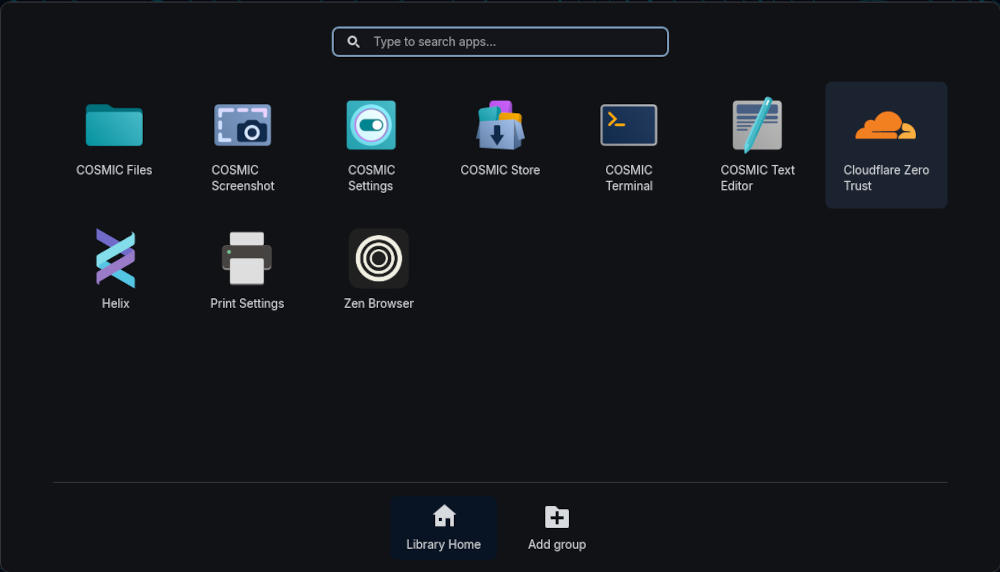Click the house icon above Library Home
Image resolution: width=1000 pixels, height=572 pixels.
[x=444, y=516]
